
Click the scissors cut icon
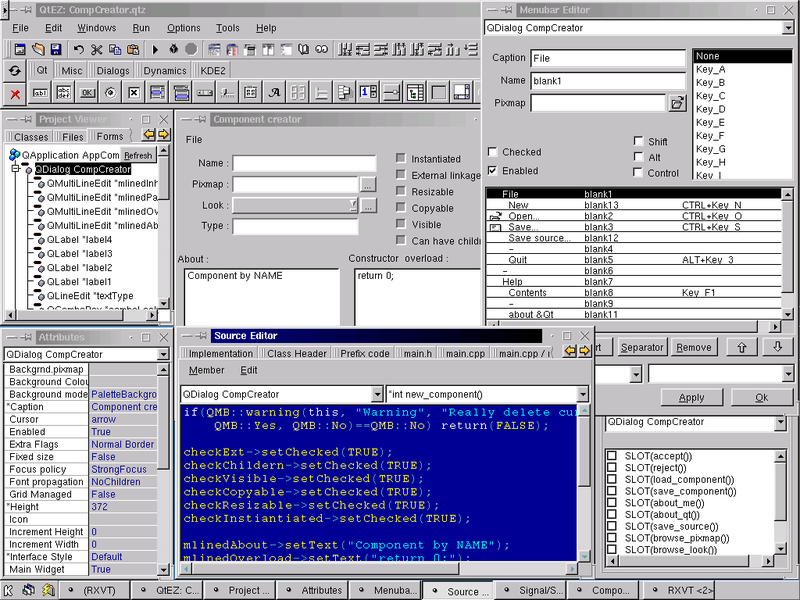tap(96, 49)
